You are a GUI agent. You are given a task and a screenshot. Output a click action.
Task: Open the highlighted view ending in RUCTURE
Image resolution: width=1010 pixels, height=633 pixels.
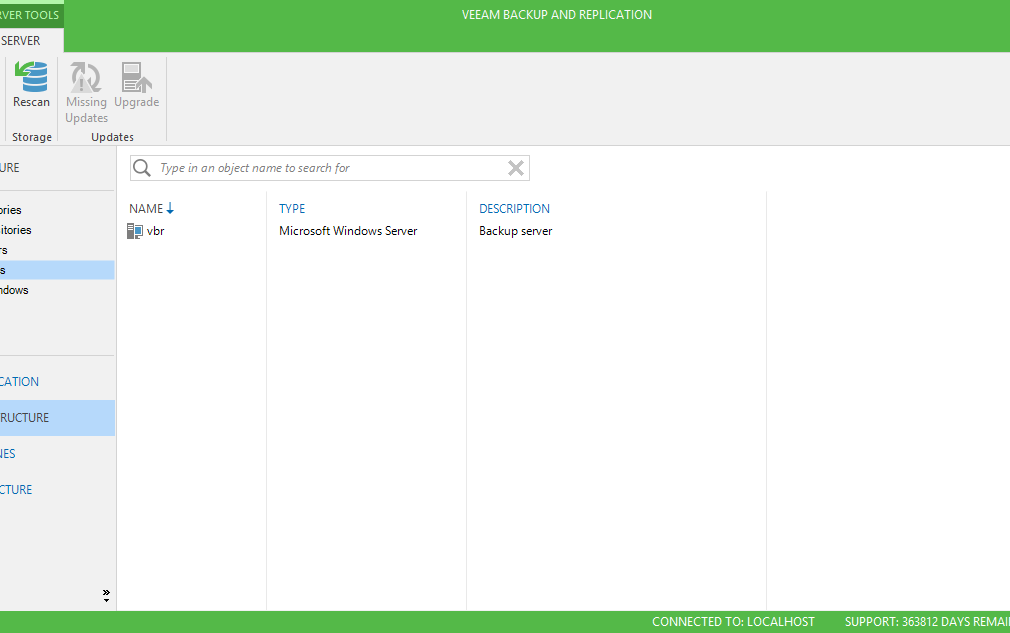(57, 418)
